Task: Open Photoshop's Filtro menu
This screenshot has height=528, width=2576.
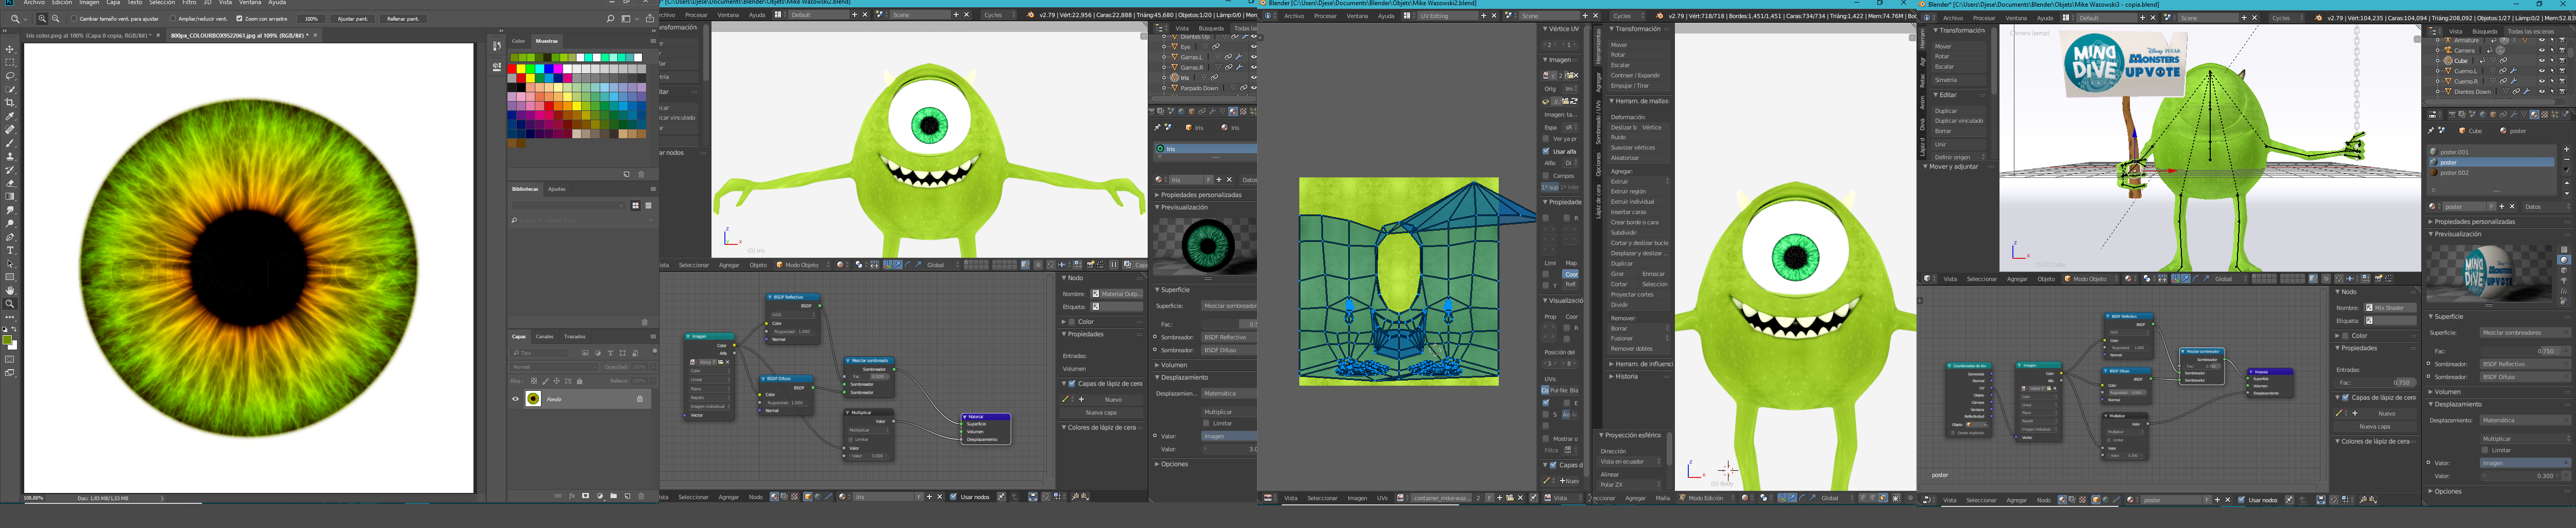Action: coord(189,3)
